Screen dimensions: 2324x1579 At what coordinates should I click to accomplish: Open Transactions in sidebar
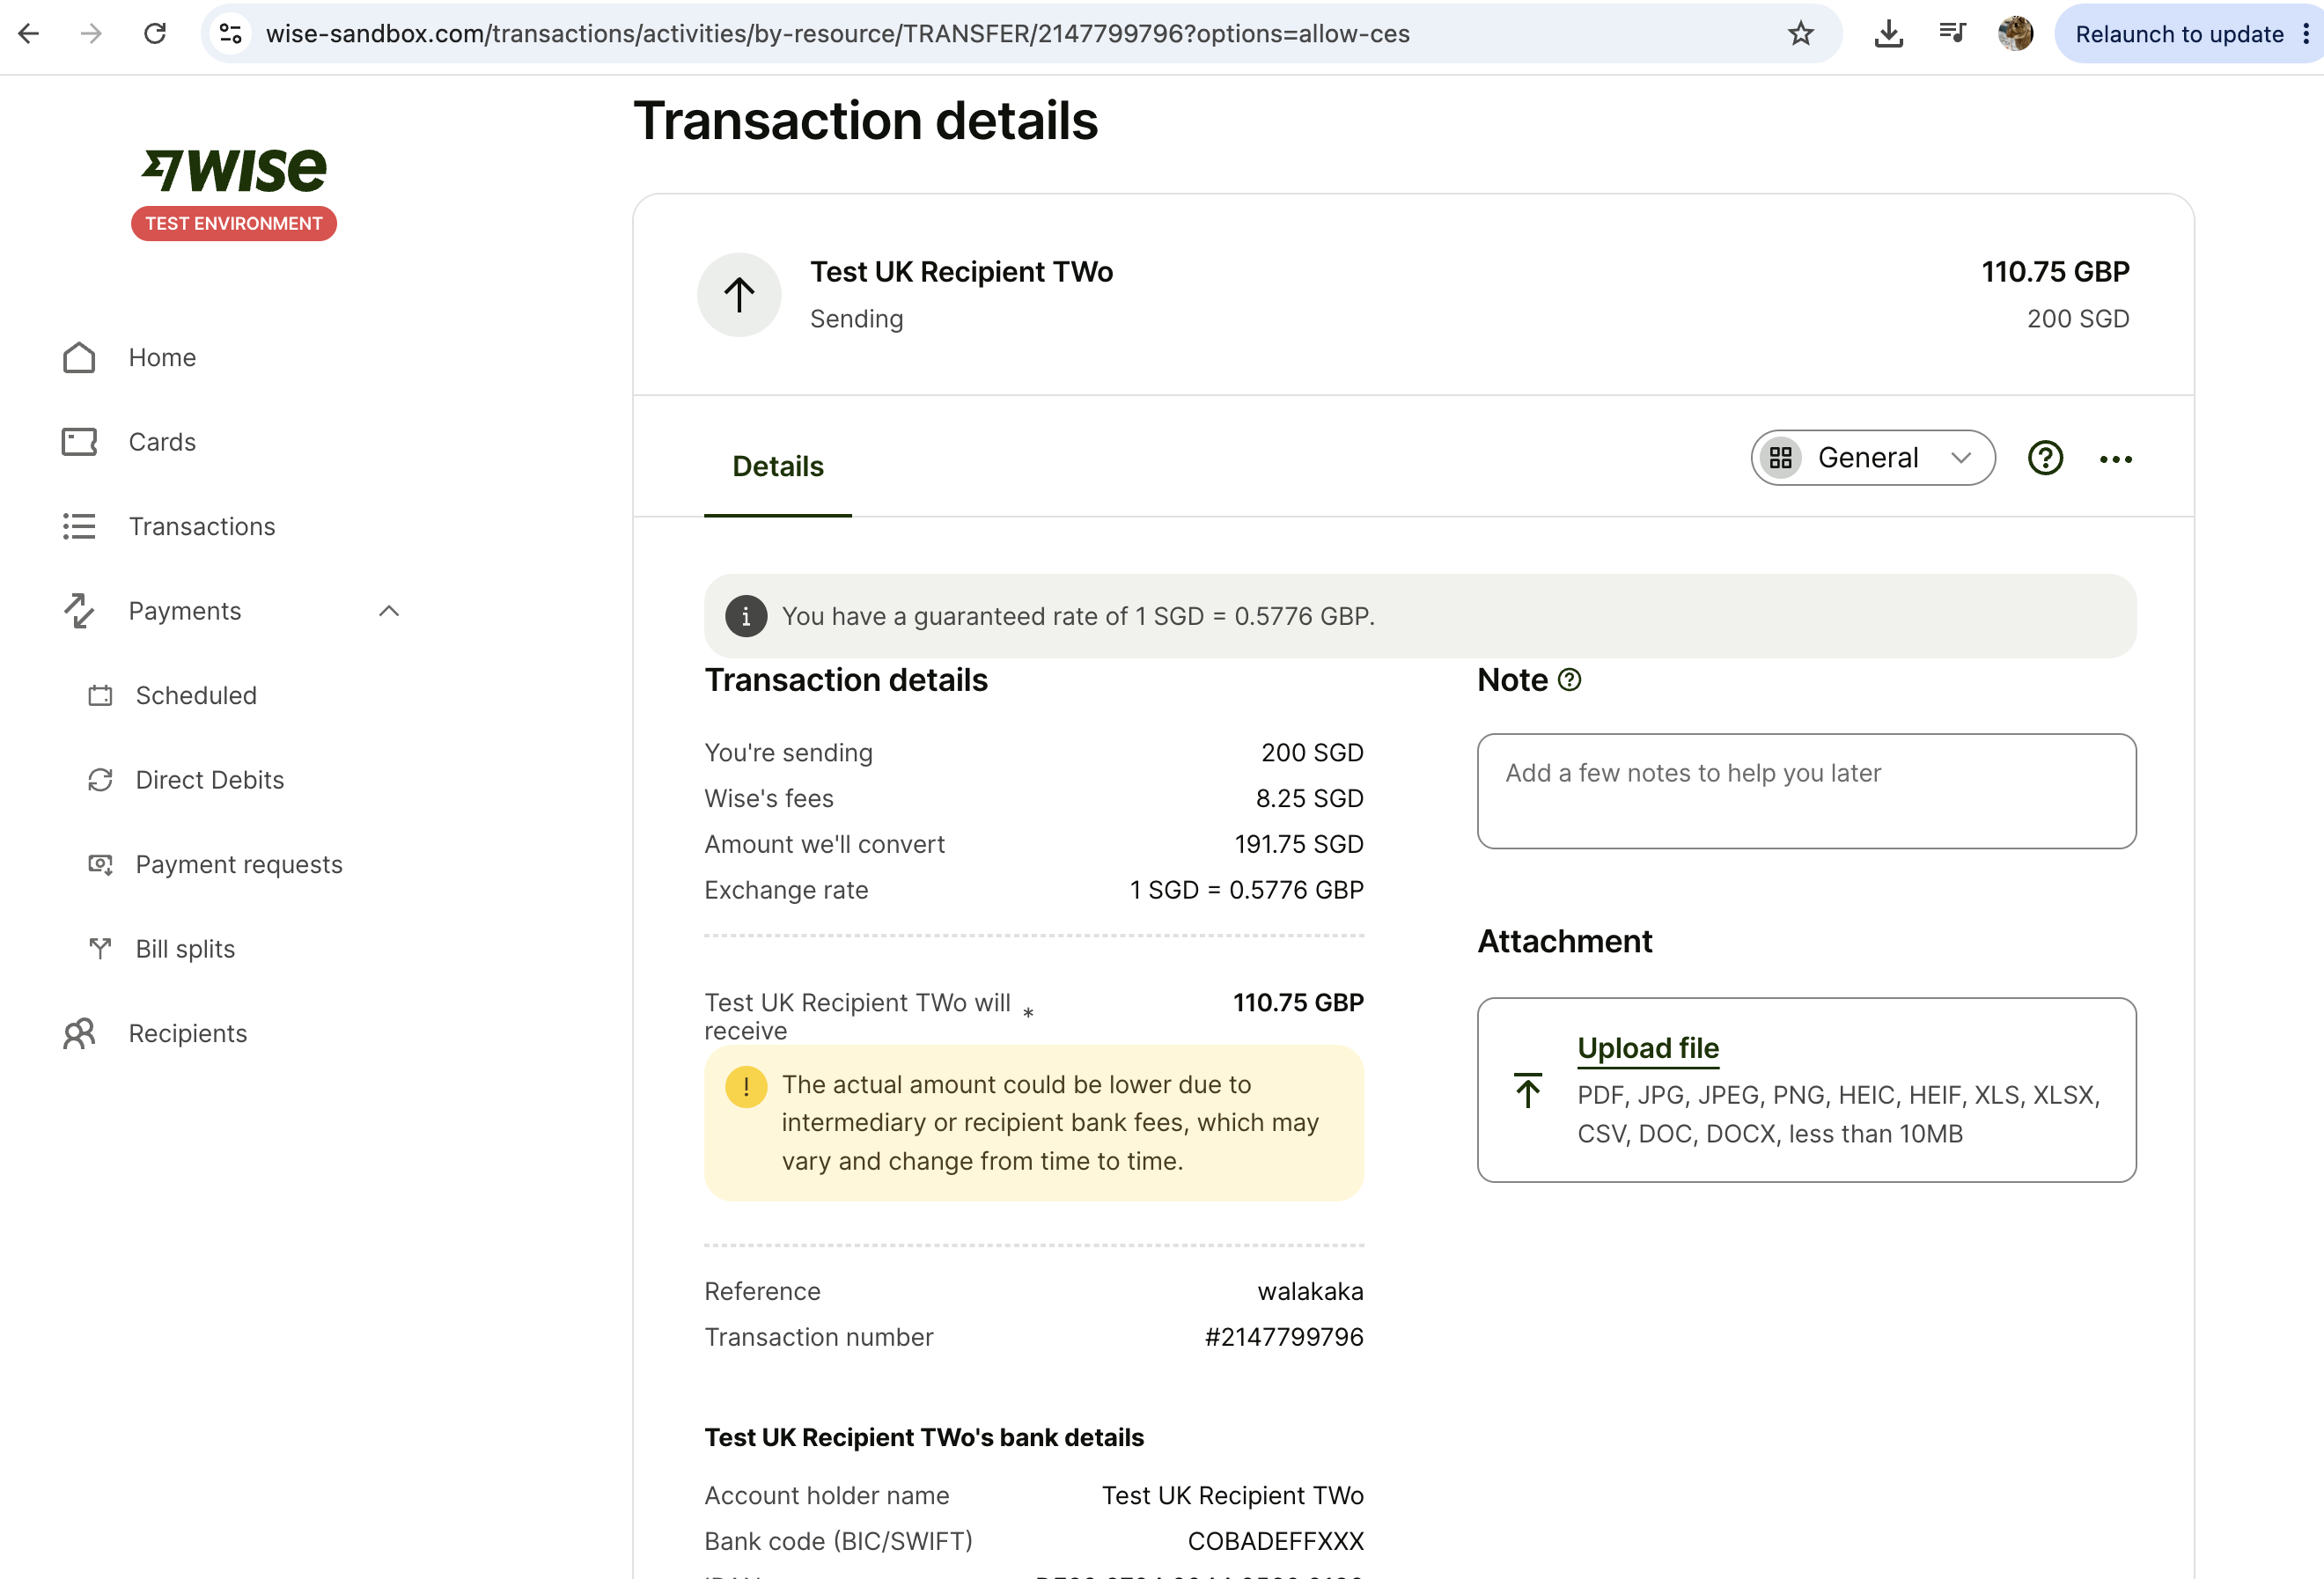coord(202,526)
